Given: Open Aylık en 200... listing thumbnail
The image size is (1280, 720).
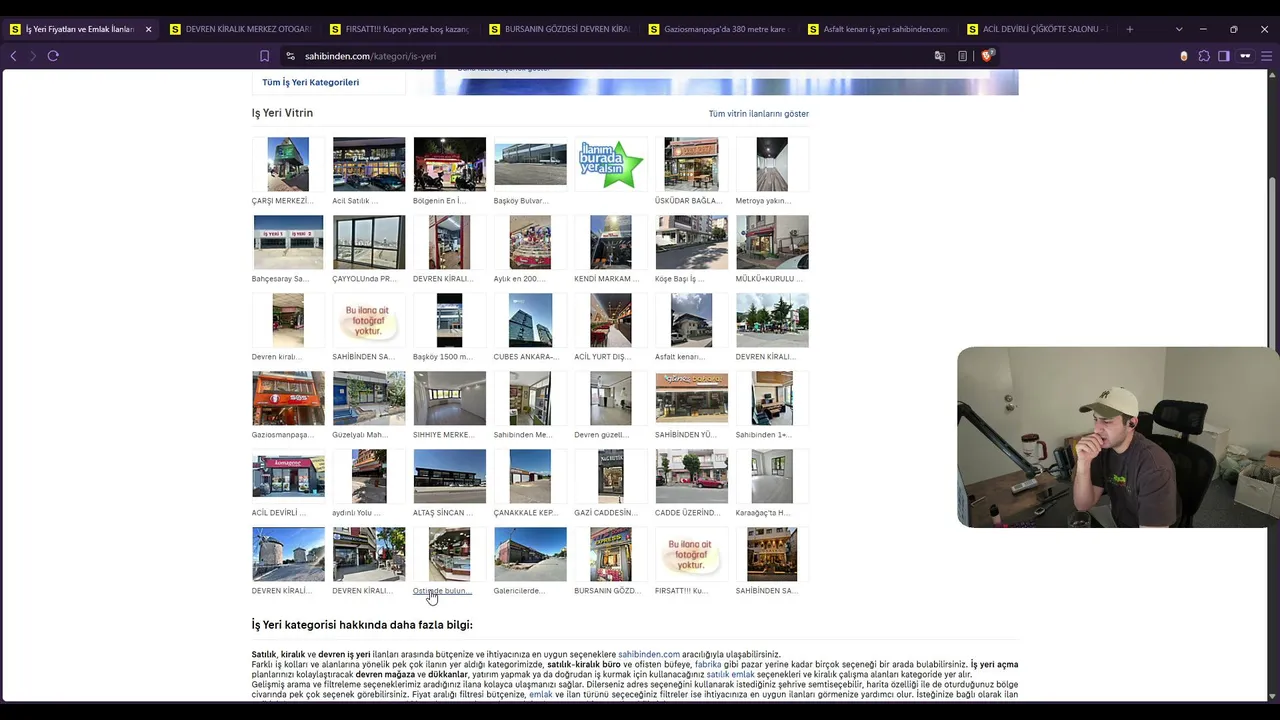Looking at the screenshot, I should click(x=530, y=242).
